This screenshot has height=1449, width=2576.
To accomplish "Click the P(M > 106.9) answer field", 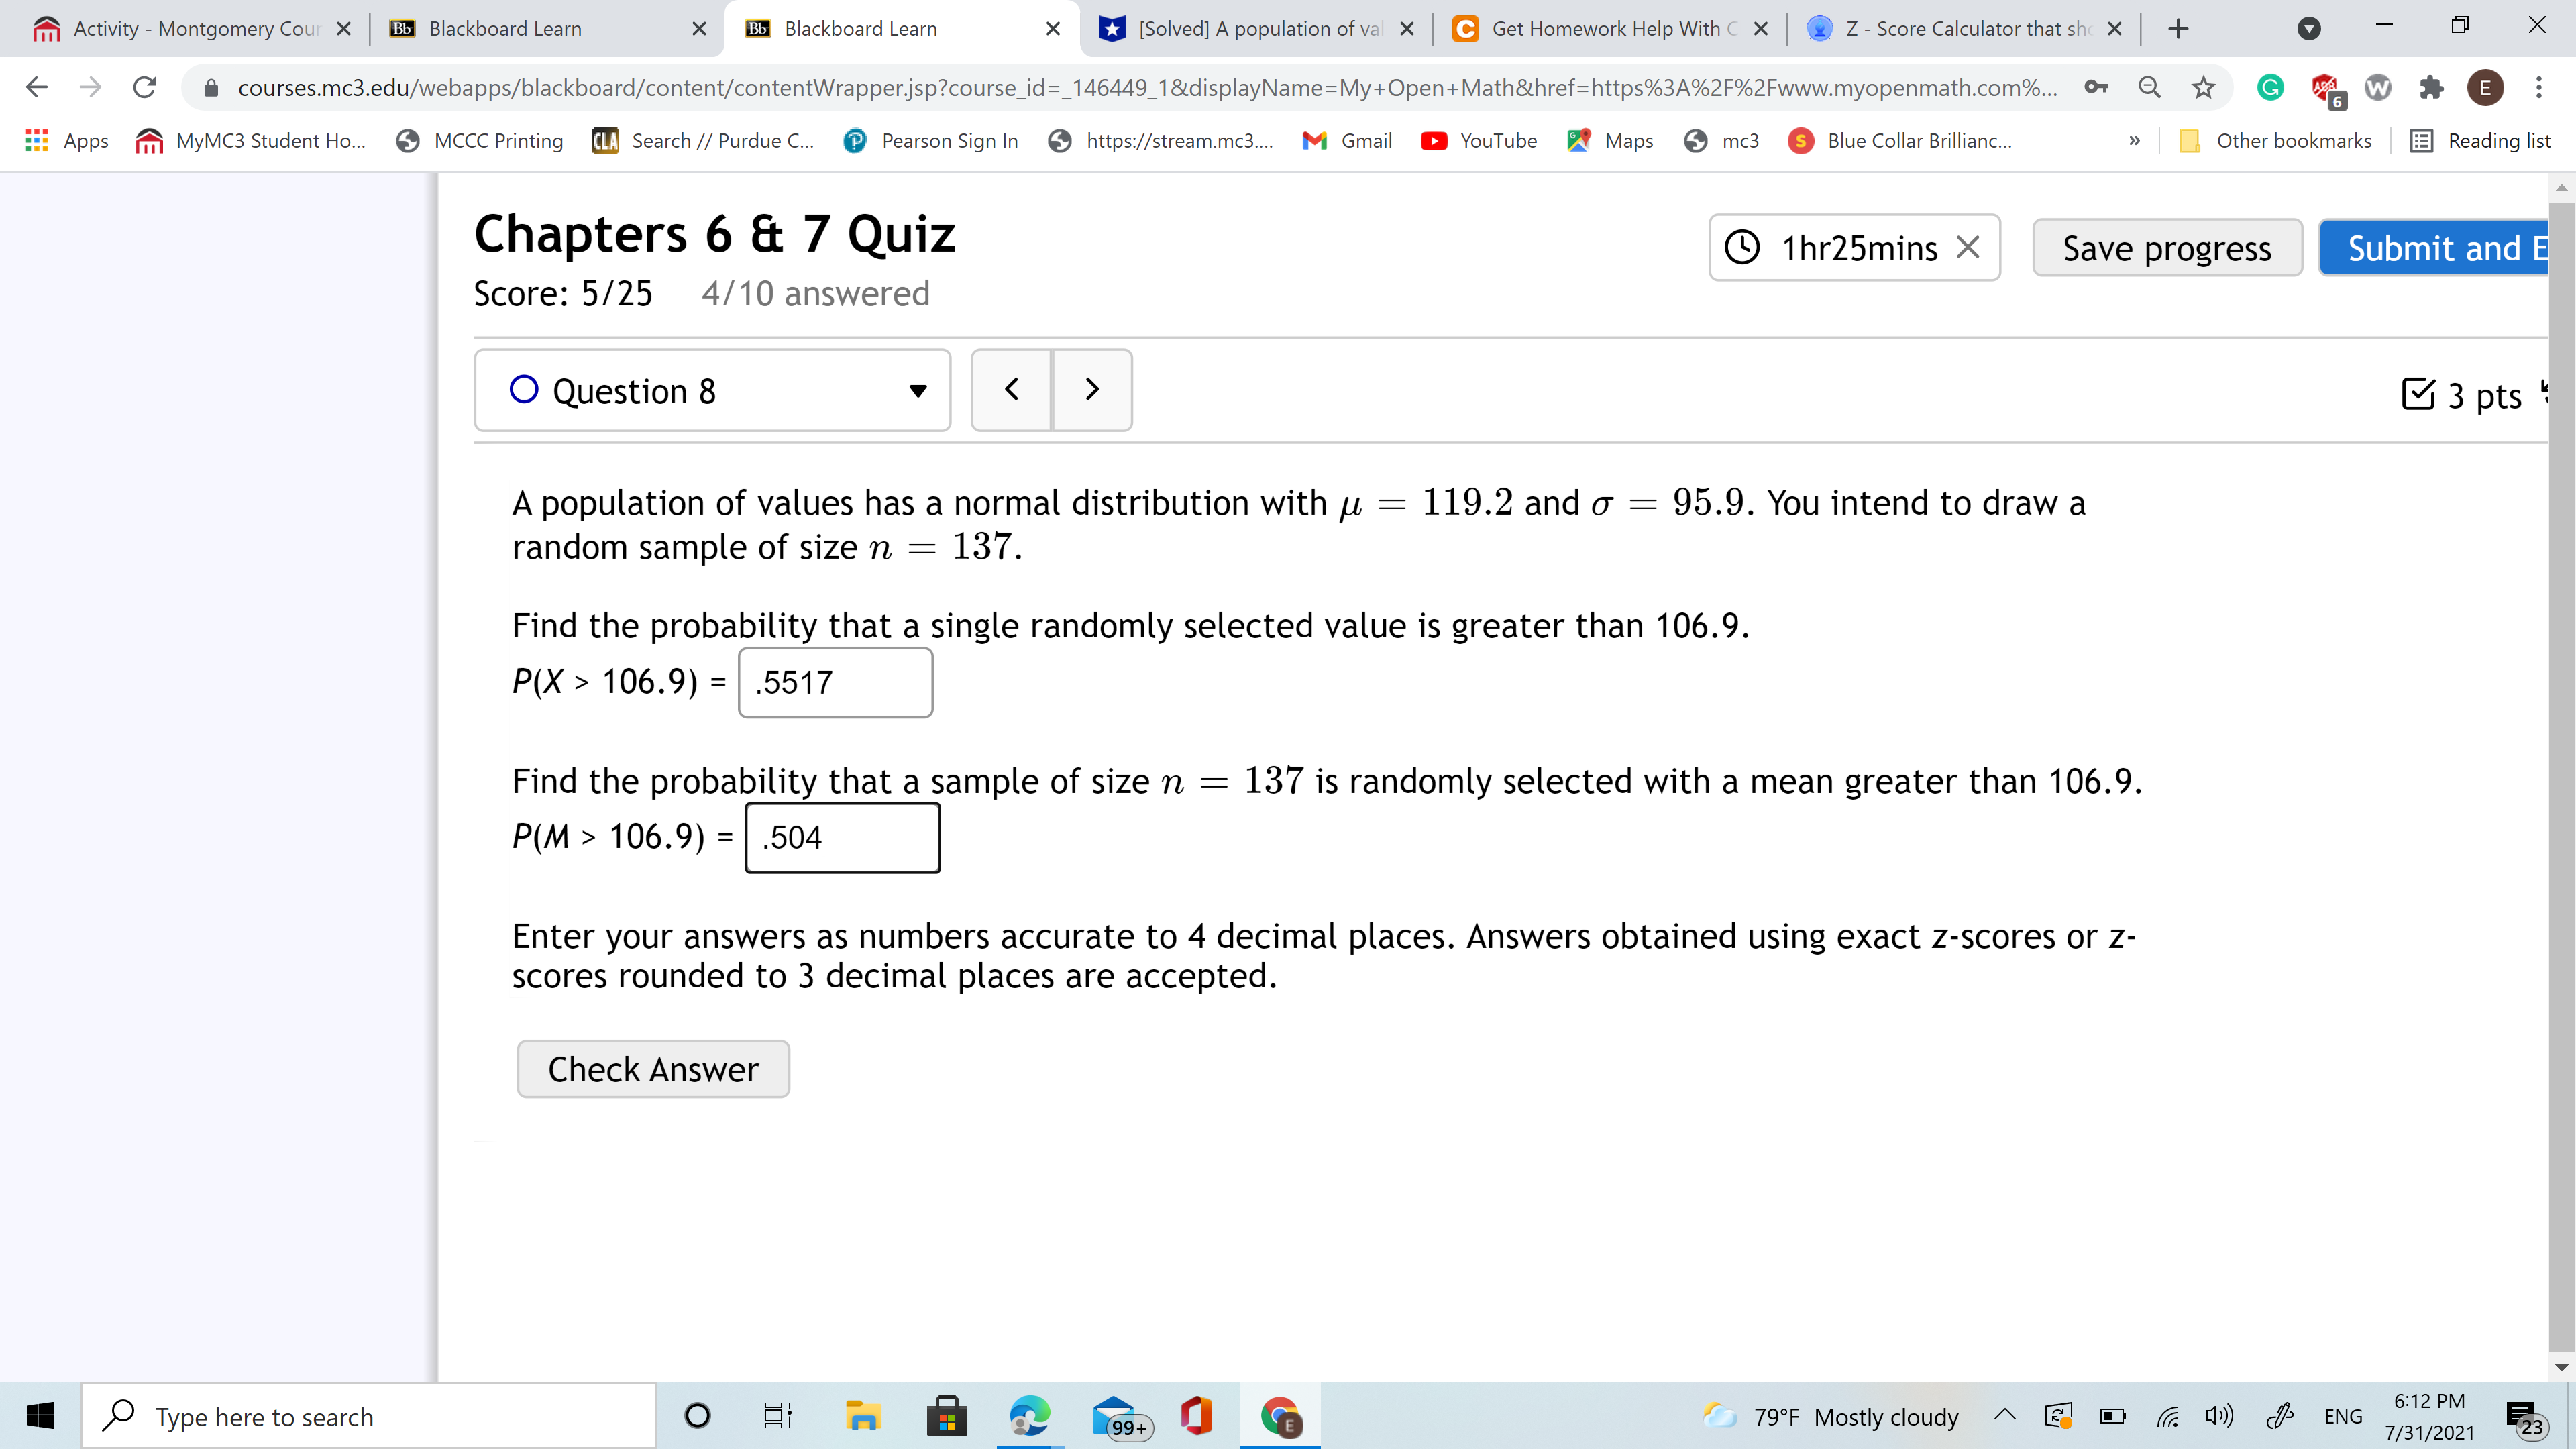I will point(842,837).
